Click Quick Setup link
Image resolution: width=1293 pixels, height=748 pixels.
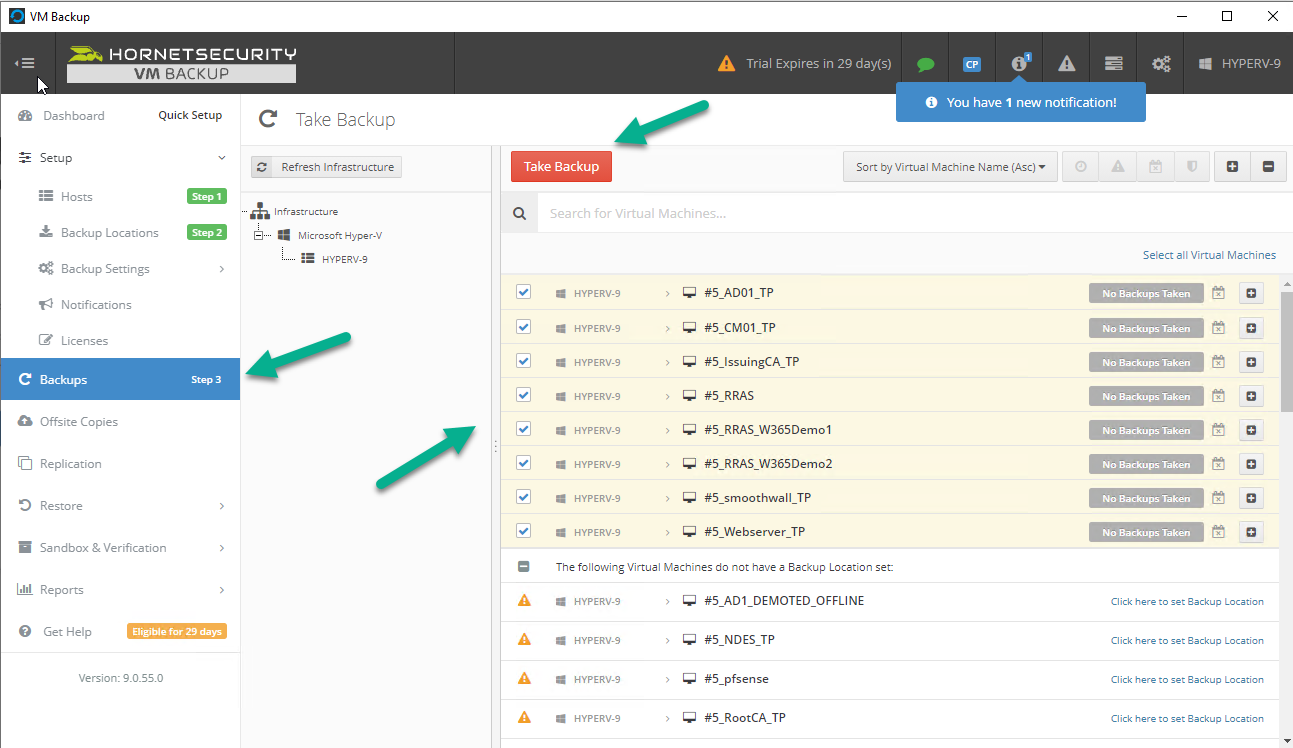pos(190,116)
